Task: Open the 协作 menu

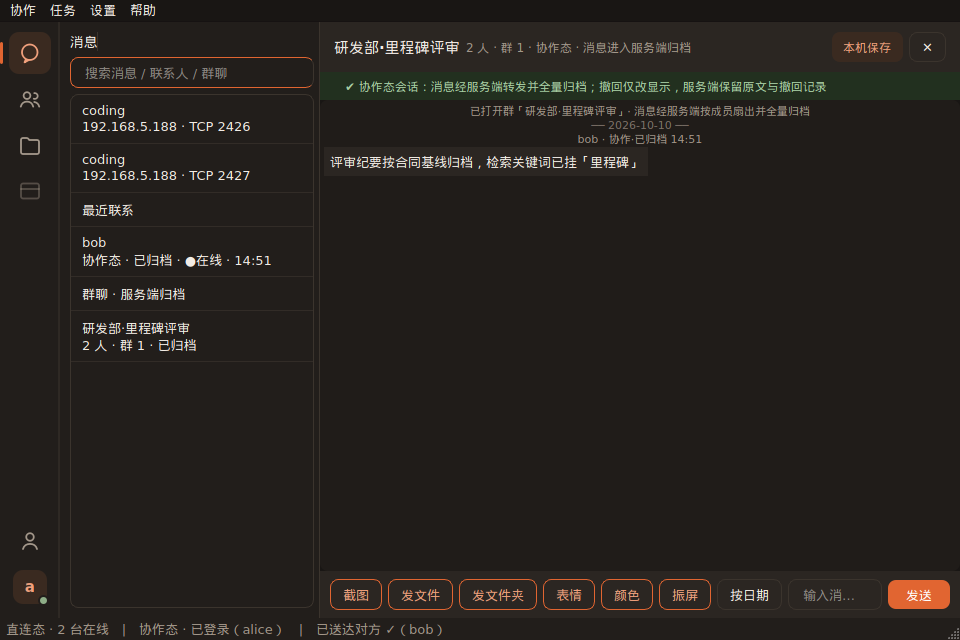Action: (x=23, y=10)
